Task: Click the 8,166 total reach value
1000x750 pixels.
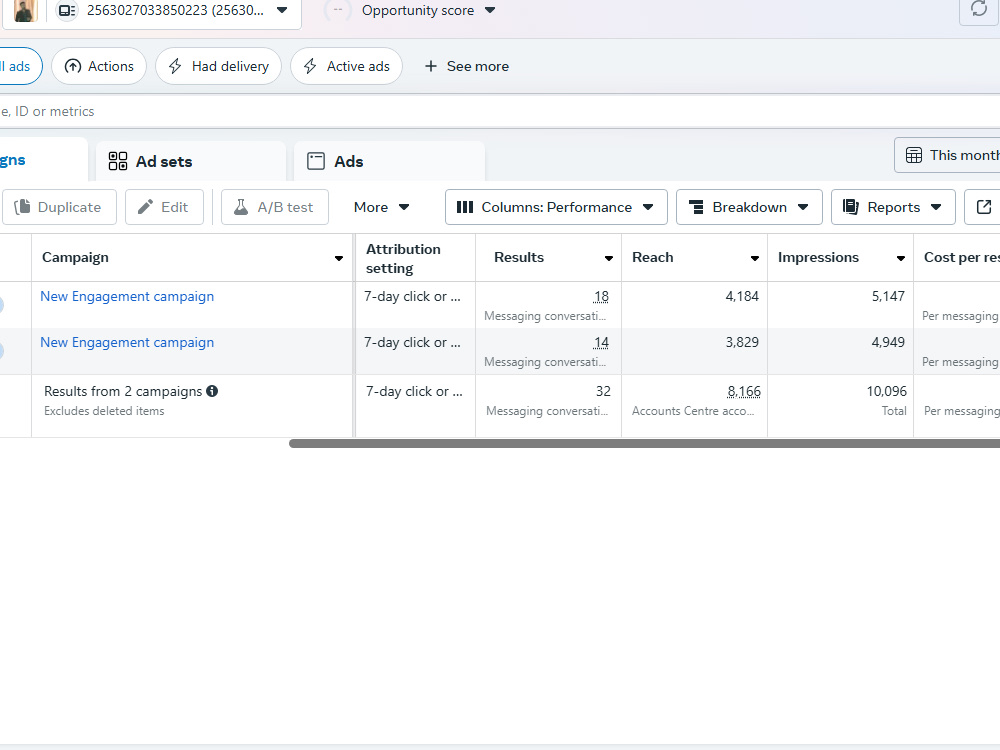Action: tap(744, 392)
